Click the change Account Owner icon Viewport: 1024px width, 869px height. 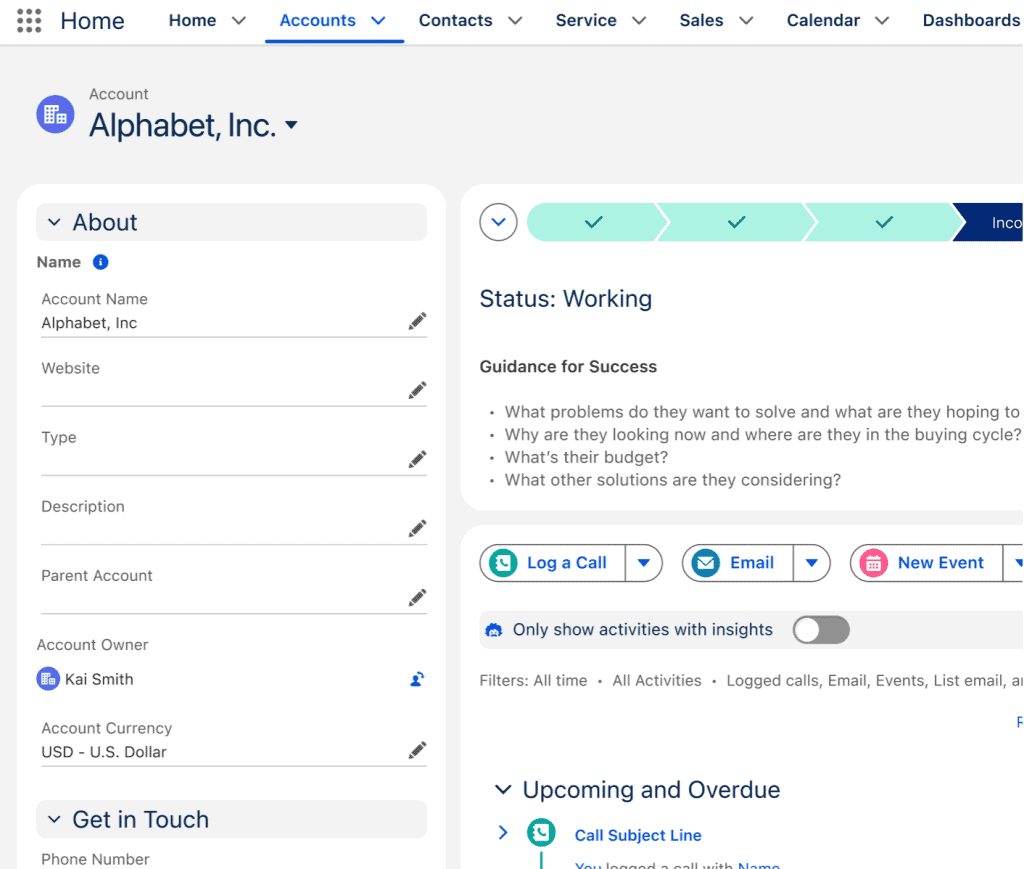point(417,679)
